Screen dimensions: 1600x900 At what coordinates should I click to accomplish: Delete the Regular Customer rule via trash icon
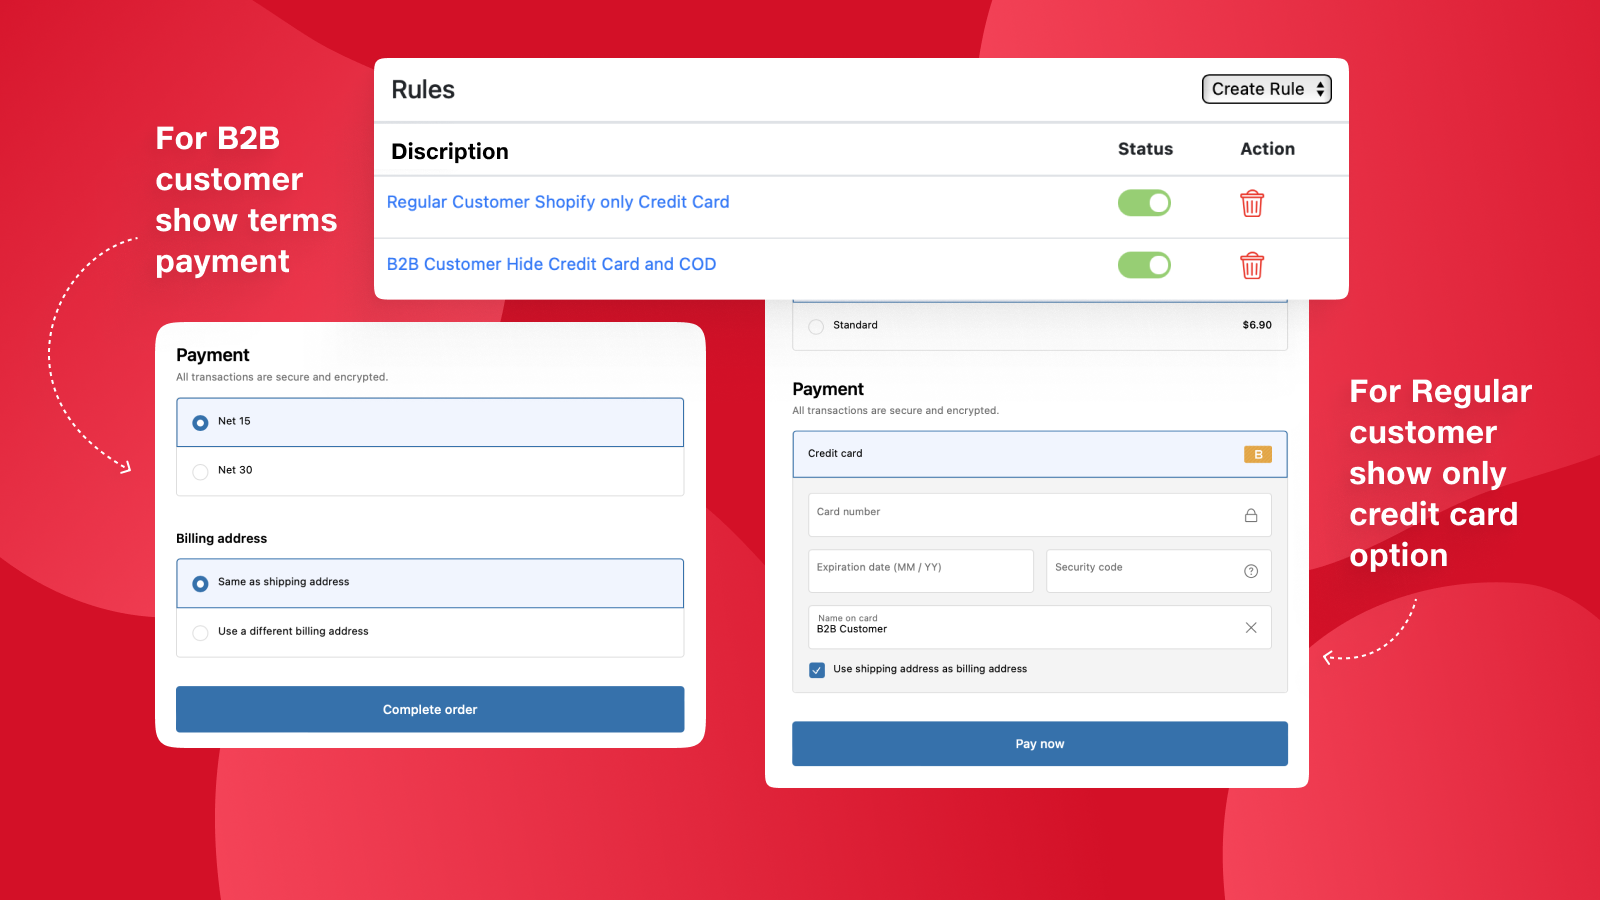tap(1252, 203)
